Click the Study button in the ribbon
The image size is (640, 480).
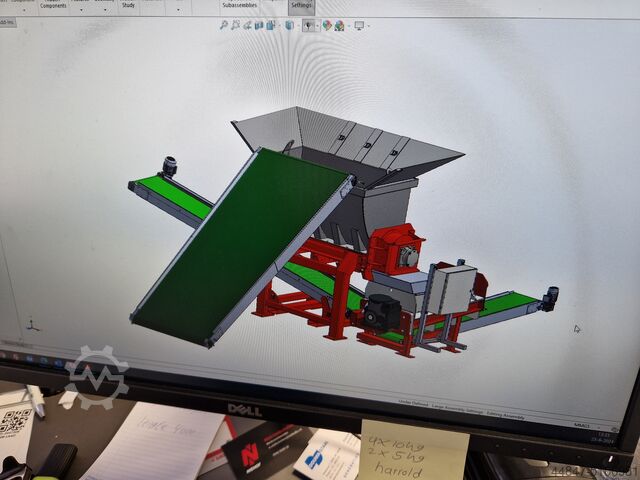coord(128,5)
